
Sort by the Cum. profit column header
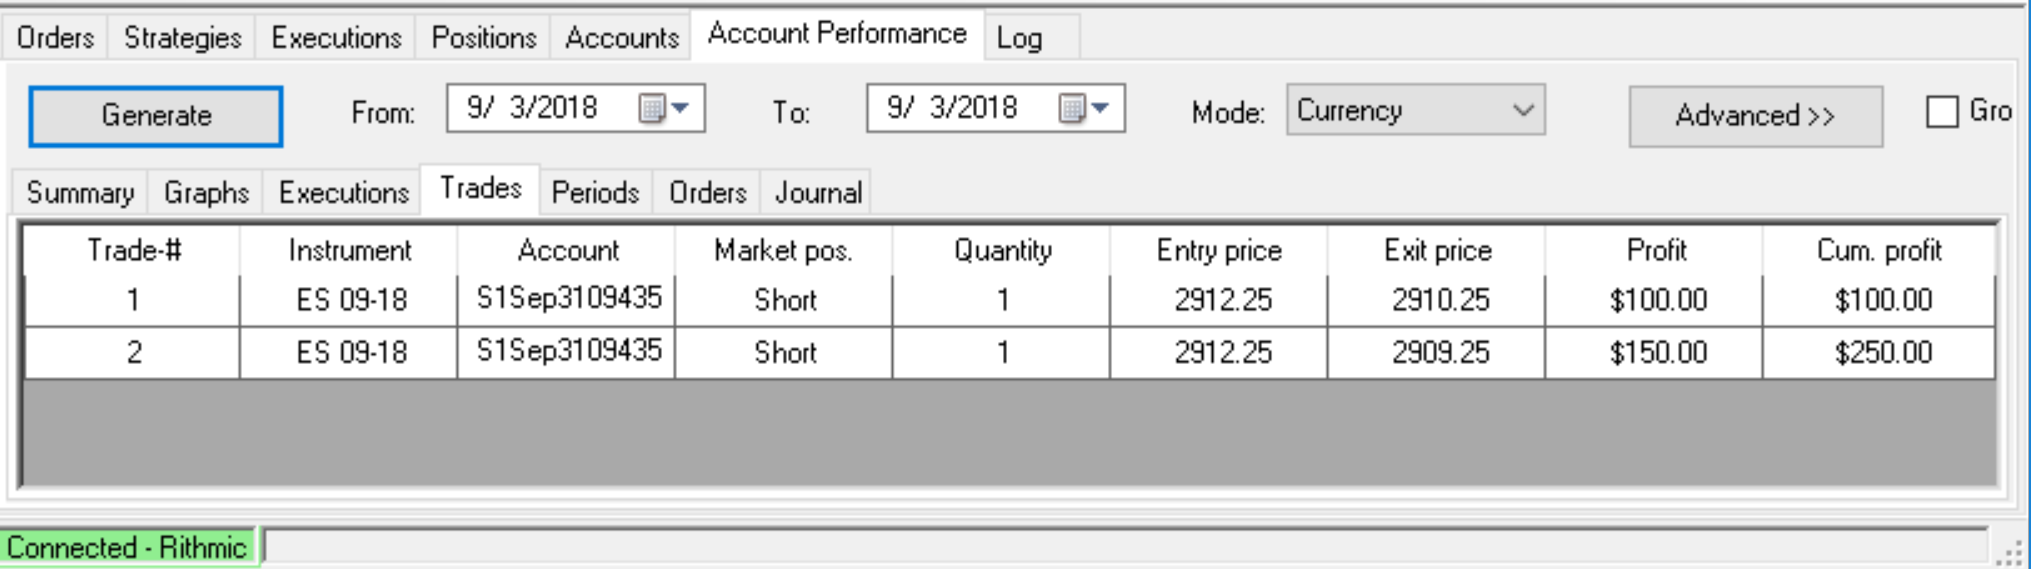pos(1878,250)
